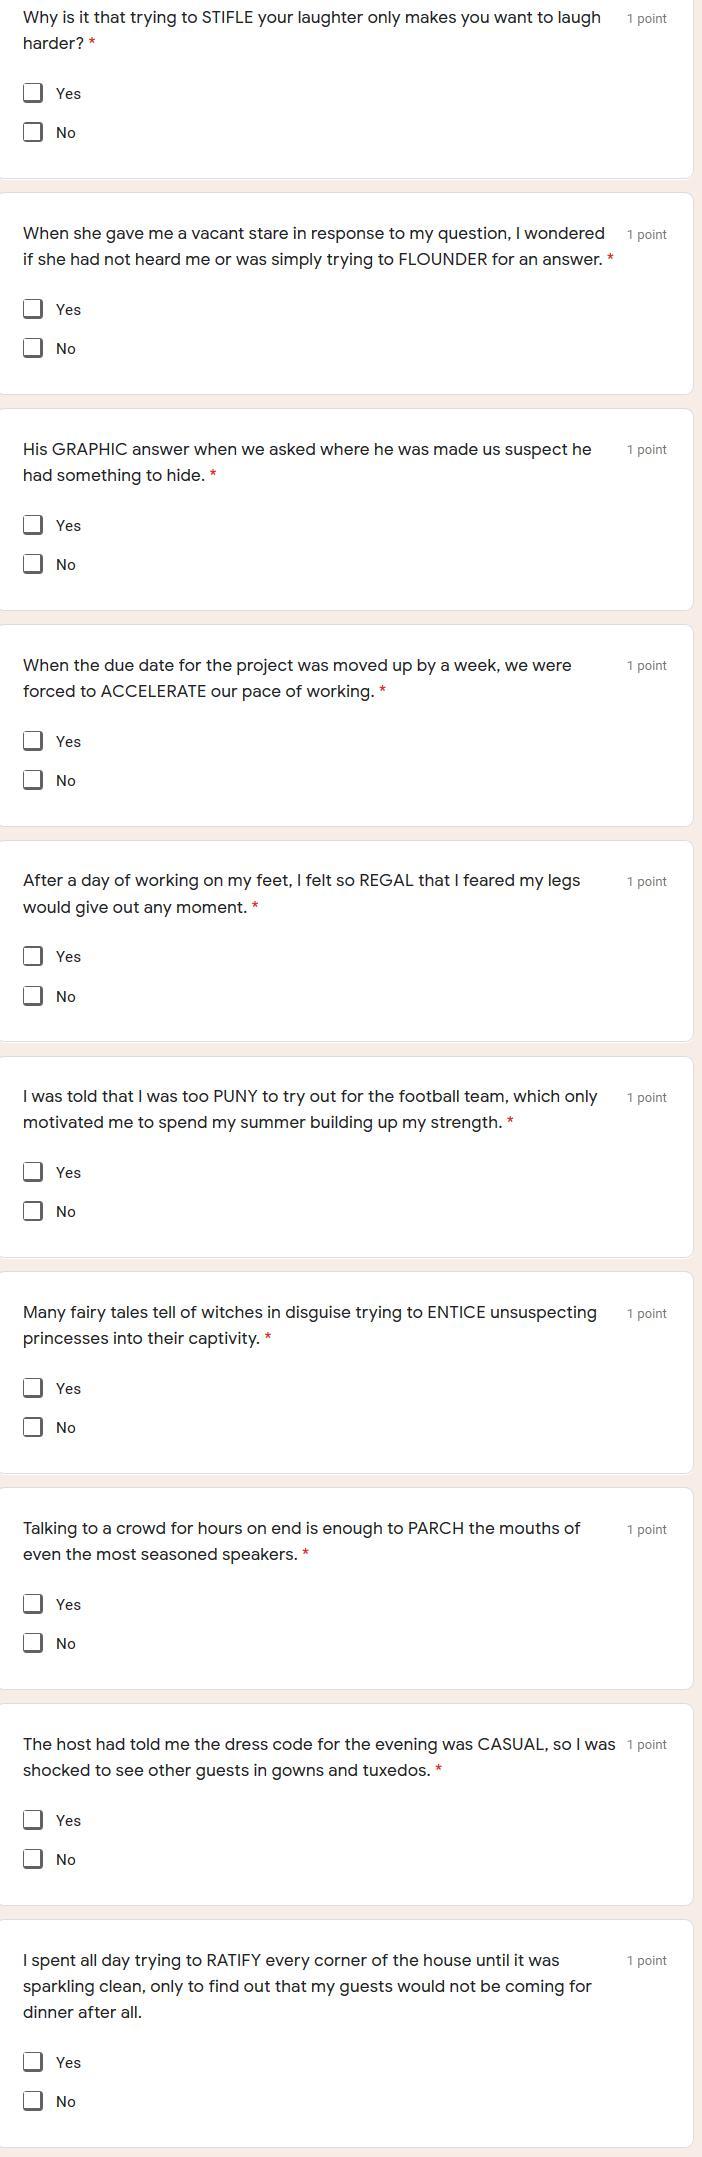Mark Yes for the REGAL question
The height and width of the screenshot is (2157, 702).
point(33,956)
